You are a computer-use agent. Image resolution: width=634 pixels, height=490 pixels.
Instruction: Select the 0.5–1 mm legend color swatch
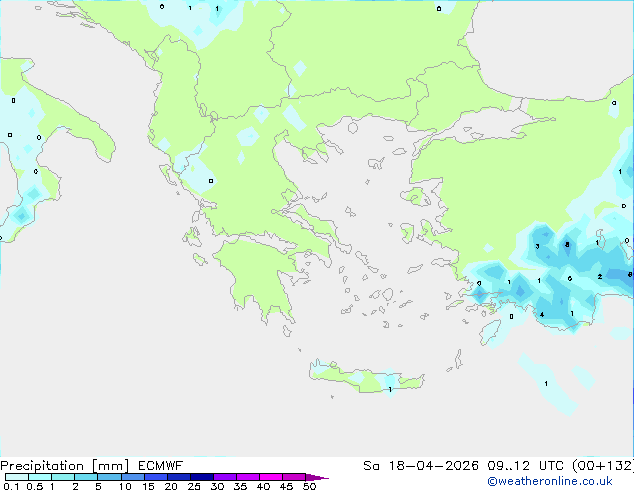point(40,477)
